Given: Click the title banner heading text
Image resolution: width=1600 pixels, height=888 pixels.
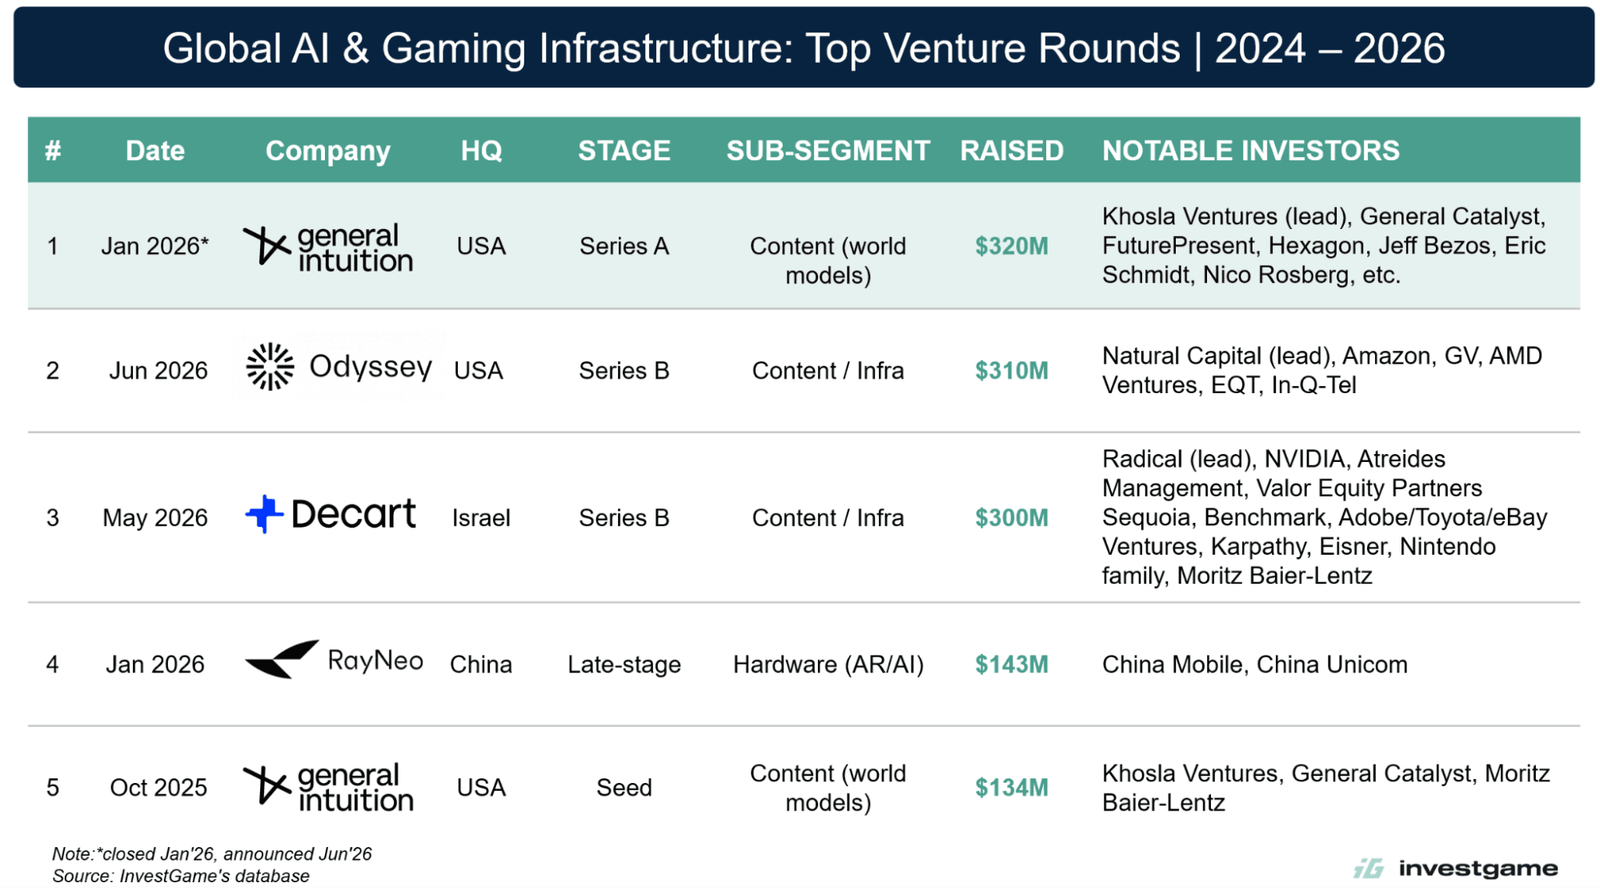Looking at the screenshot, I should [804, 48].
